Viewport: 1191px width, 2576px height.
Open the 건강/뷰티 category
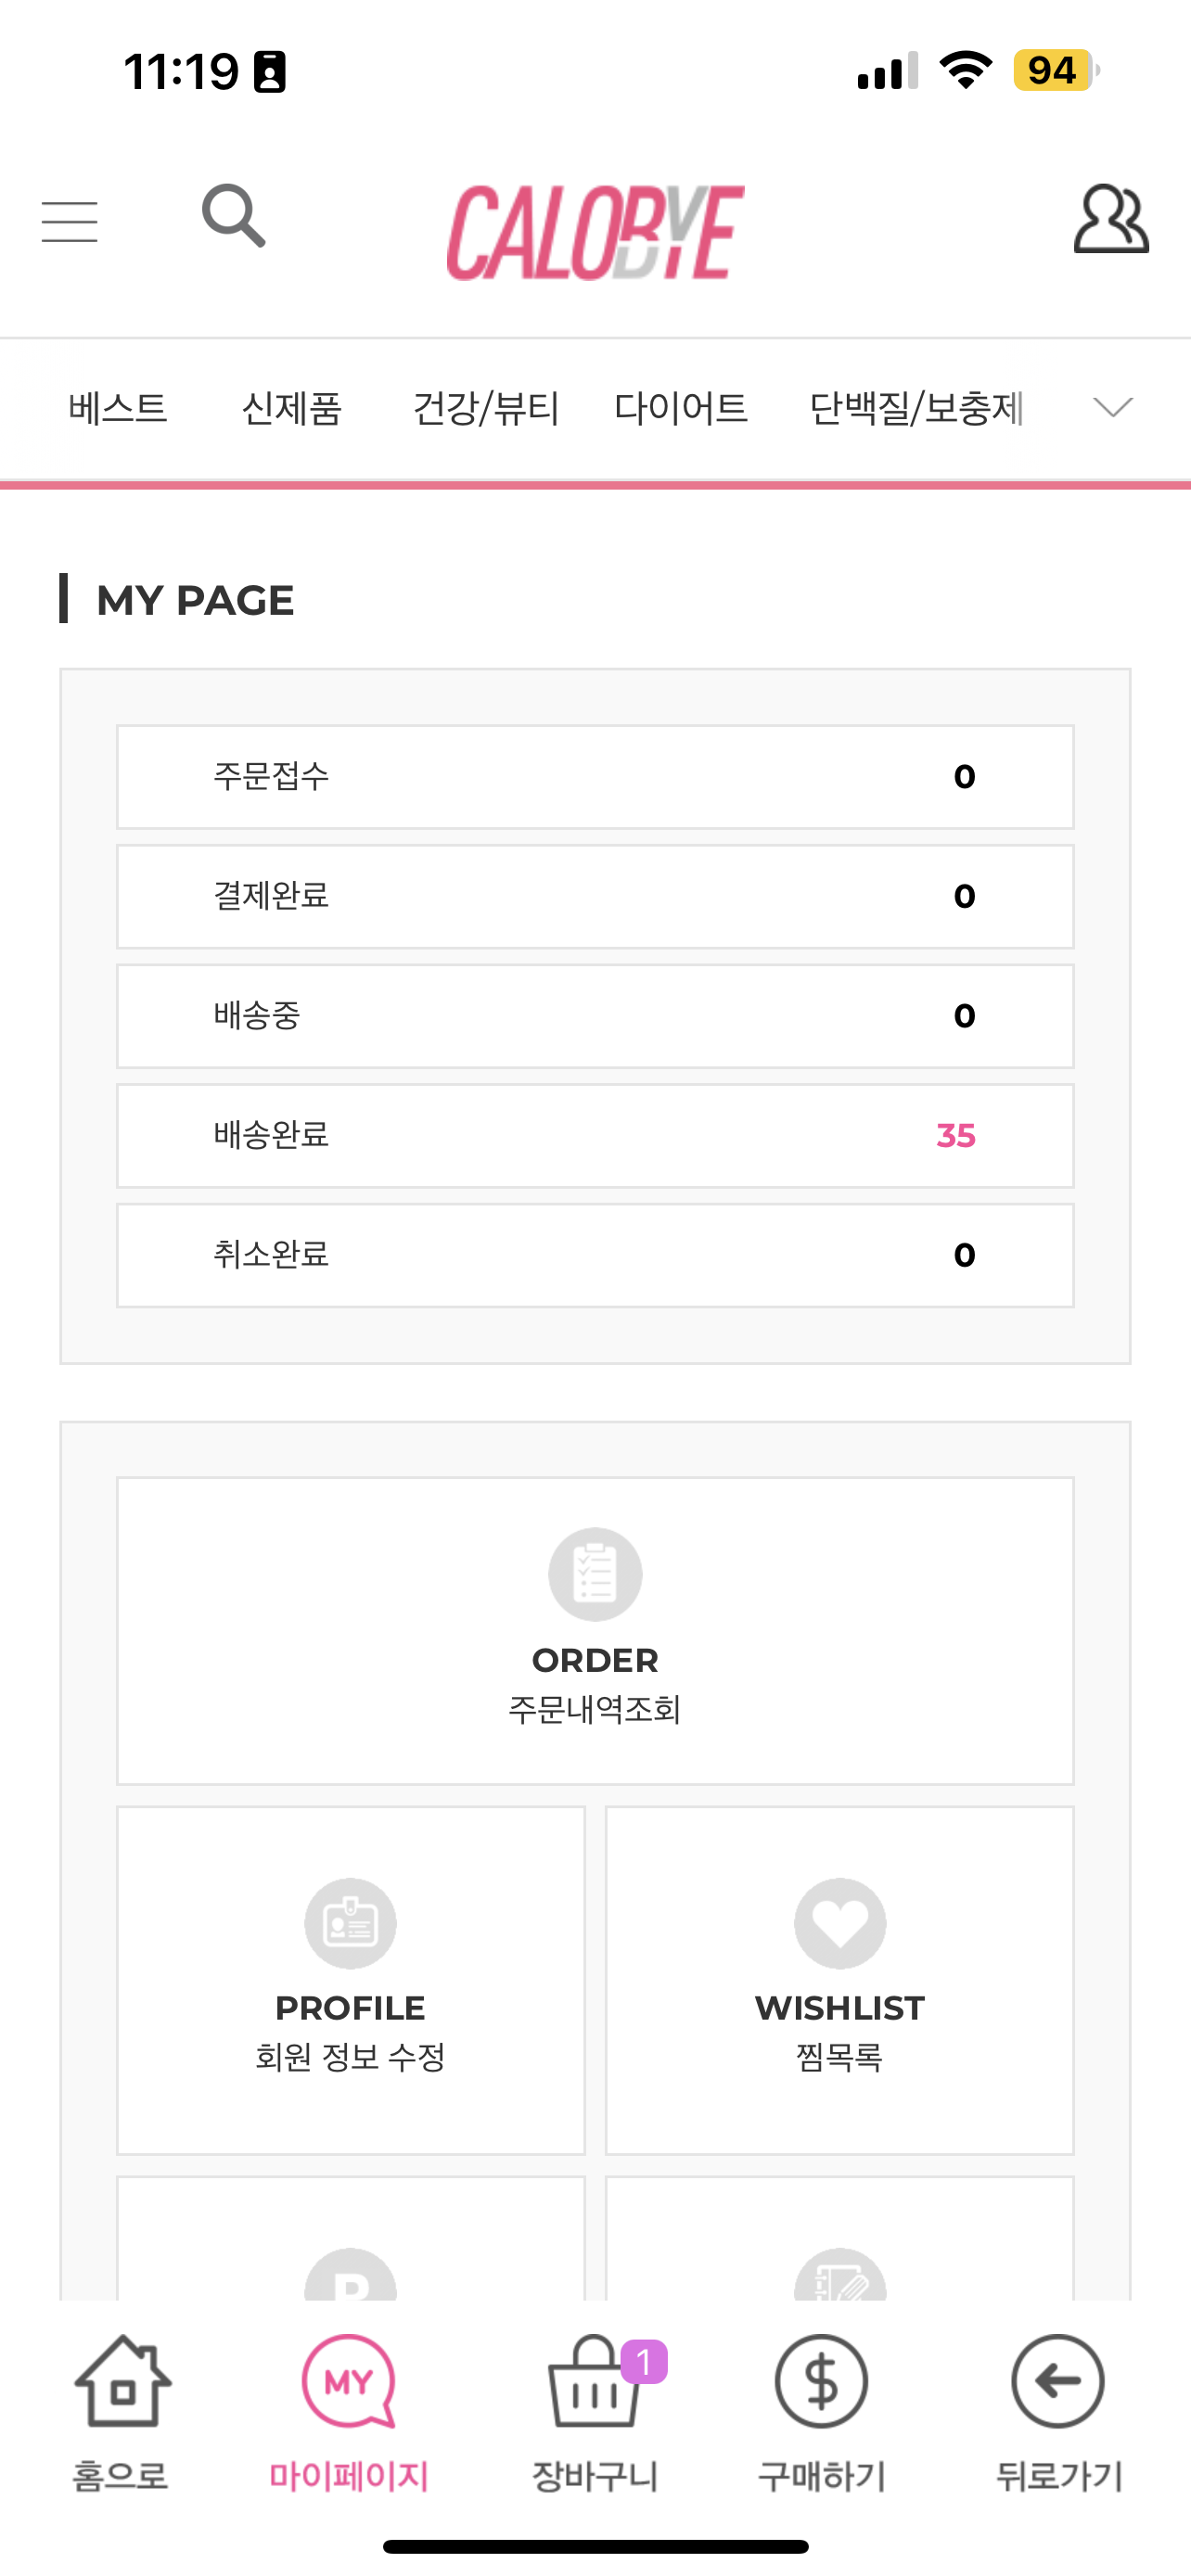pos(486,408)
